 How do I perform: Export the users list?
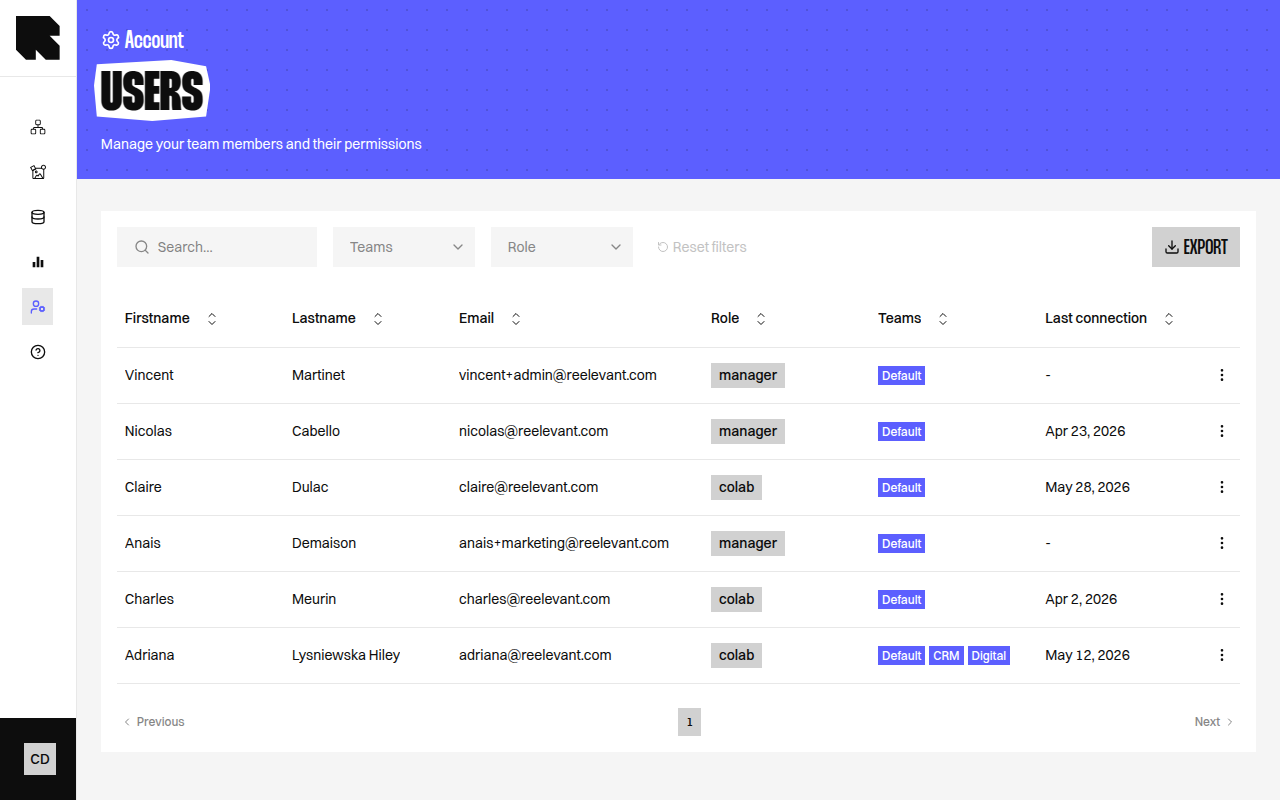coord(1196,247)
